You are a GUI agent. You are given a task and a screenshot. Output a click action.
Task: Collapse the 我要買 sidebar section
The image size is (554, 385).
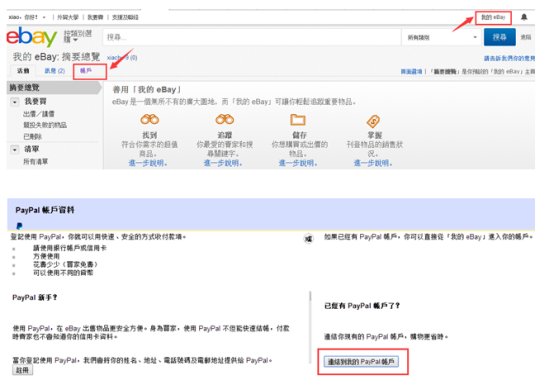pyautogui.click(x=14, y=102)
